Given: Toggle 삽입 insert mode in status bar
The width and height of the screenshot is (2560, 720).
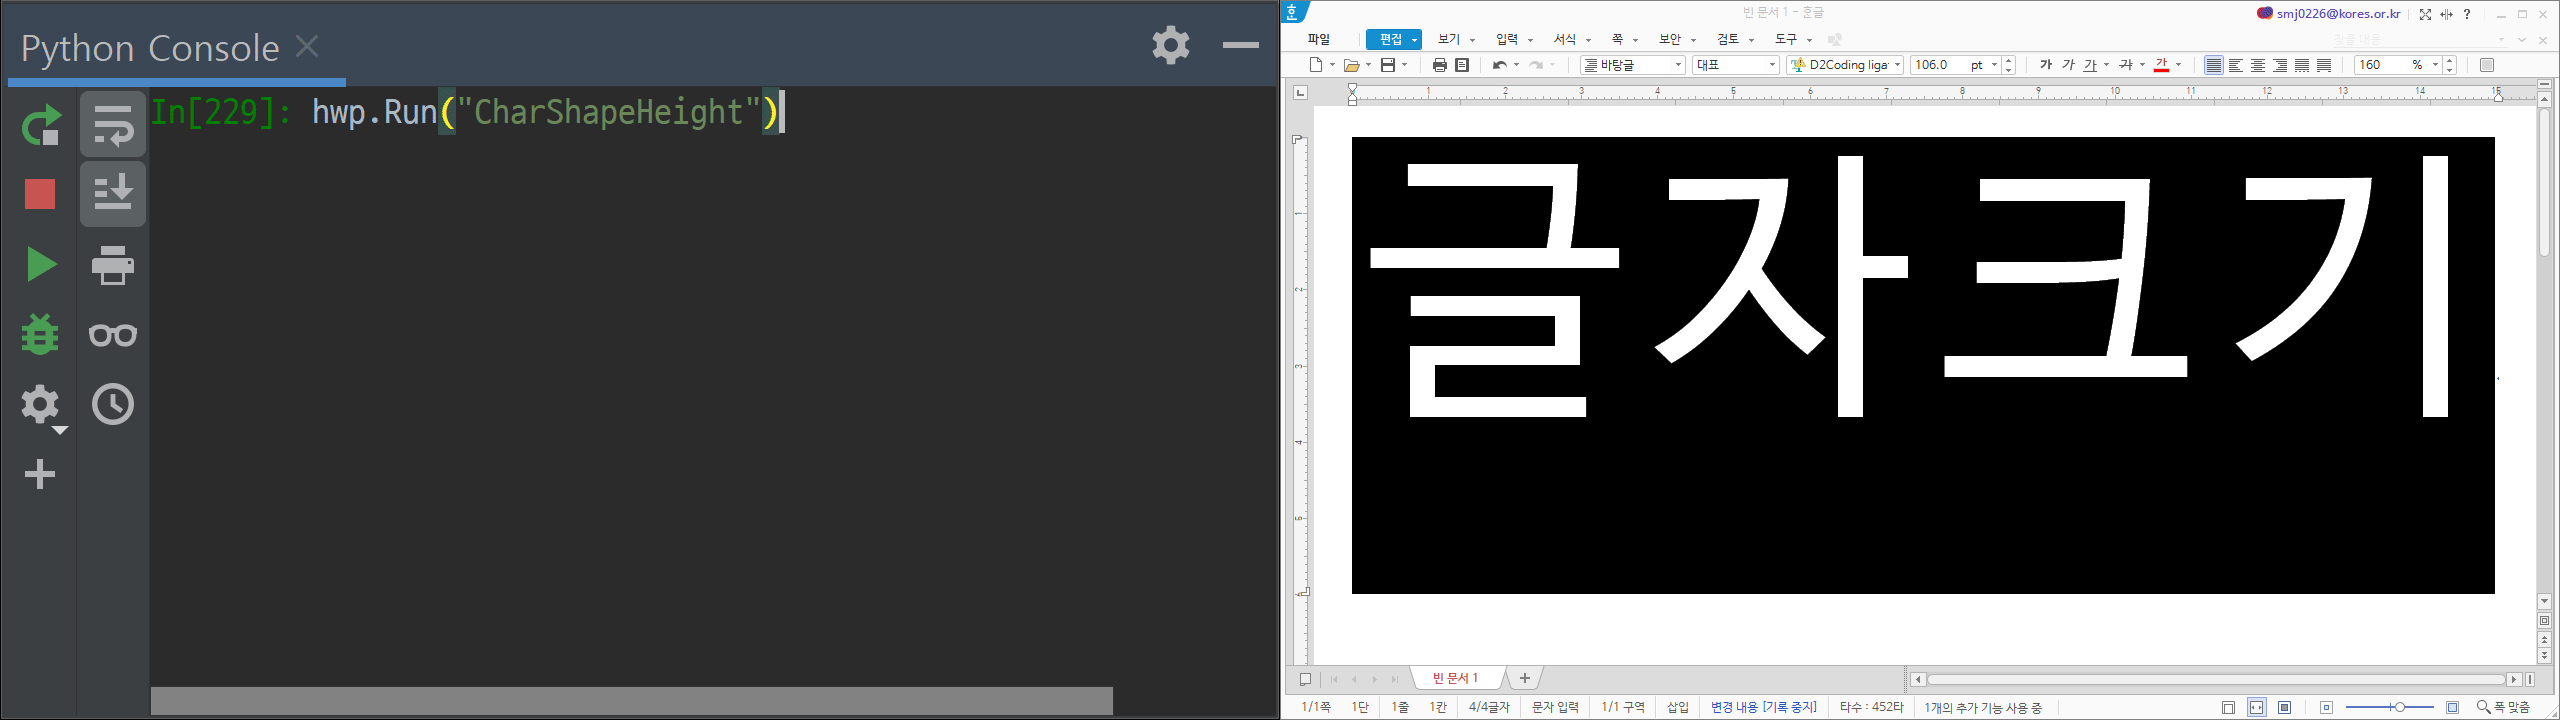Looking at the screenshot, I should pyautogui.click(x=1677, y=707).
